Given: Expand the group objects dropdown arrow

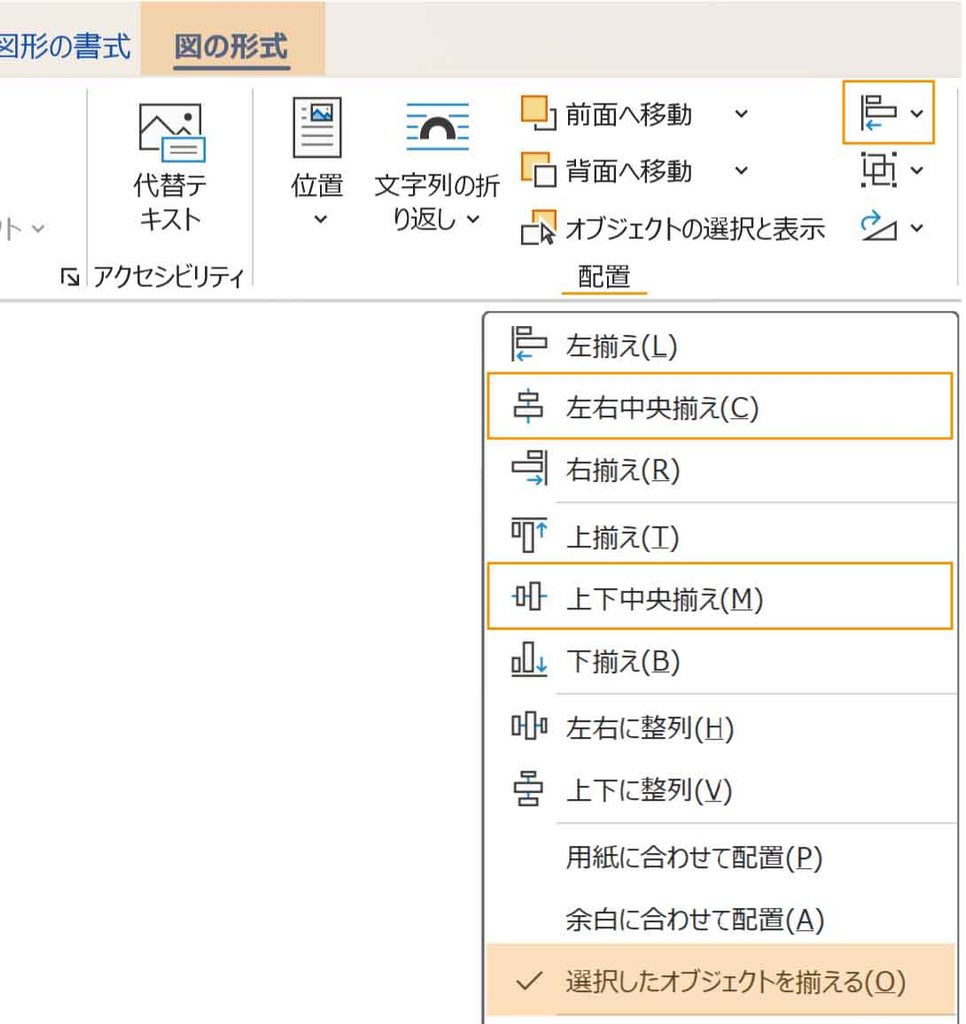Looking at the screenshot, I should click(x=916, y=170).
